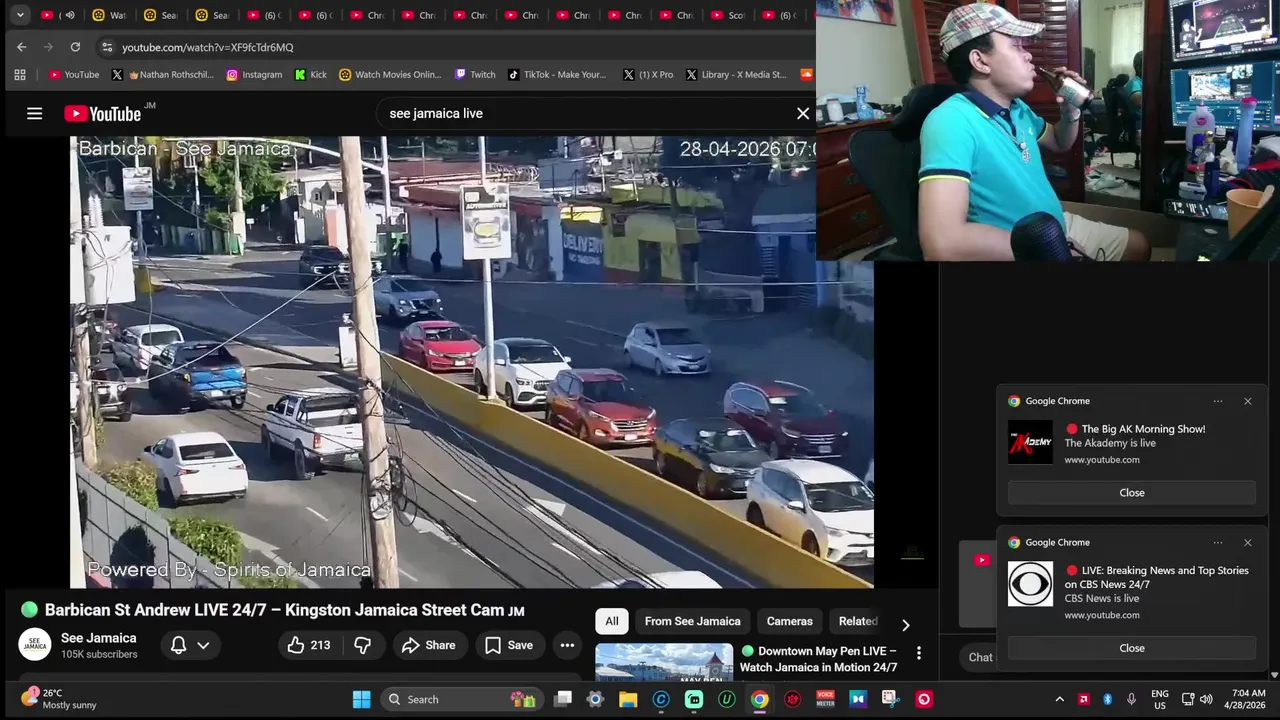The image size is (1280, 720).
Task: Select the Related filter chip
Action: (x=858, y=621)
